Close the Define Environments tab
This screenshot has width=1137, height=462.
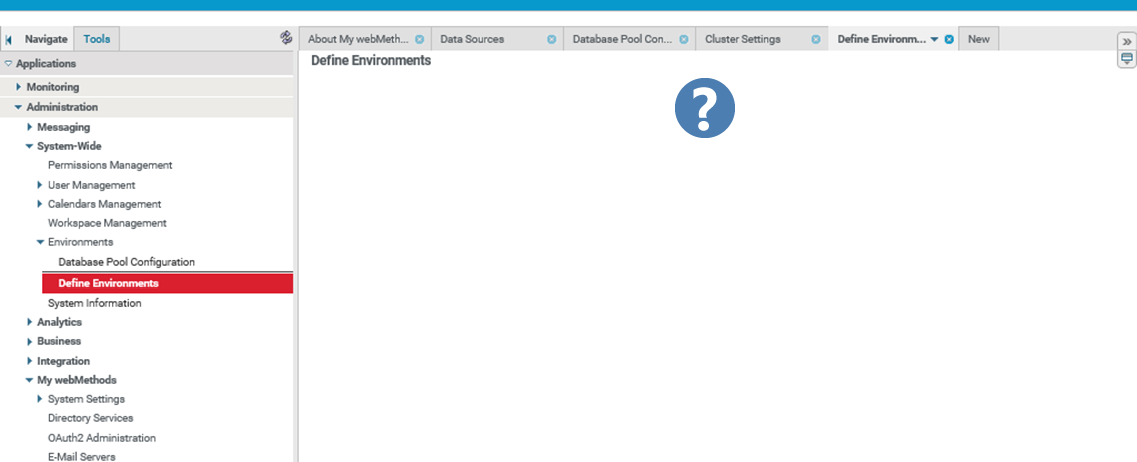(949, 39)
